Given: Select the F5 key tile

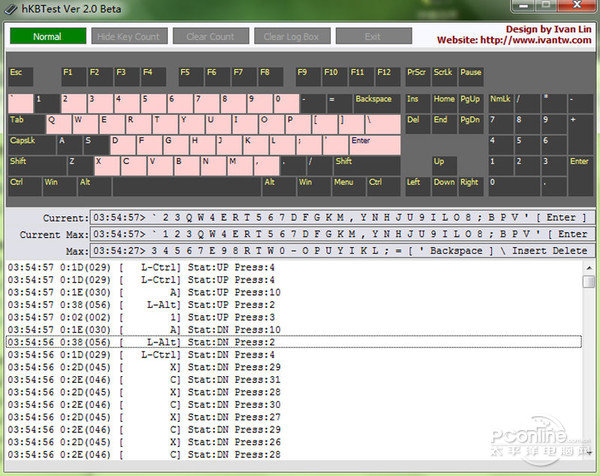Looking at the screenshot, I should [191, 77].
